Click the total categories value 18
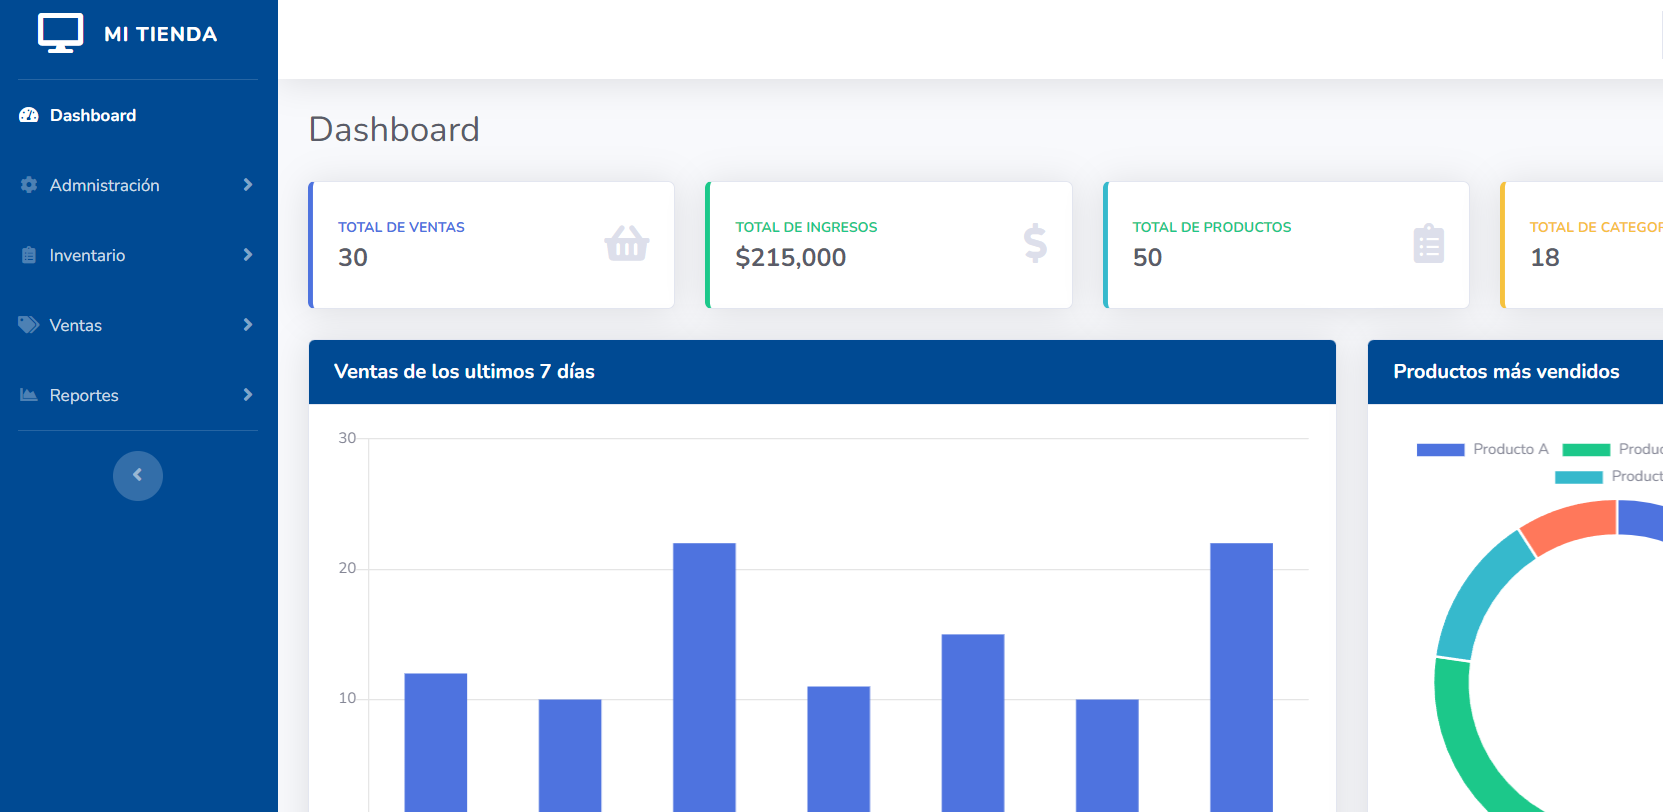The height and width of the screenshot is (812, 1663). pyautogui.click(x=1544, y=257)
